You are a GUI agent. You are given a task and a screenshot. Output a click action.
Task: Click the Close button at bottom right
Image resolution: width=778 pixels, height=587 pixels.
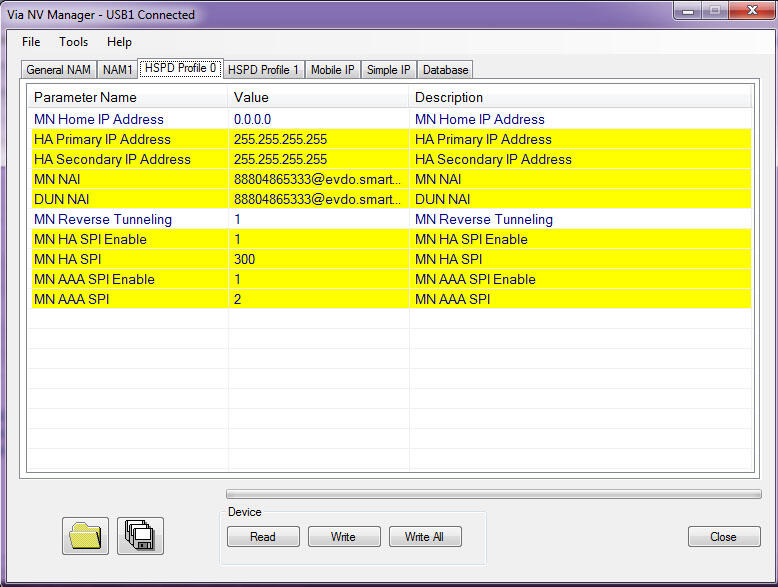(x=723, y=537)
